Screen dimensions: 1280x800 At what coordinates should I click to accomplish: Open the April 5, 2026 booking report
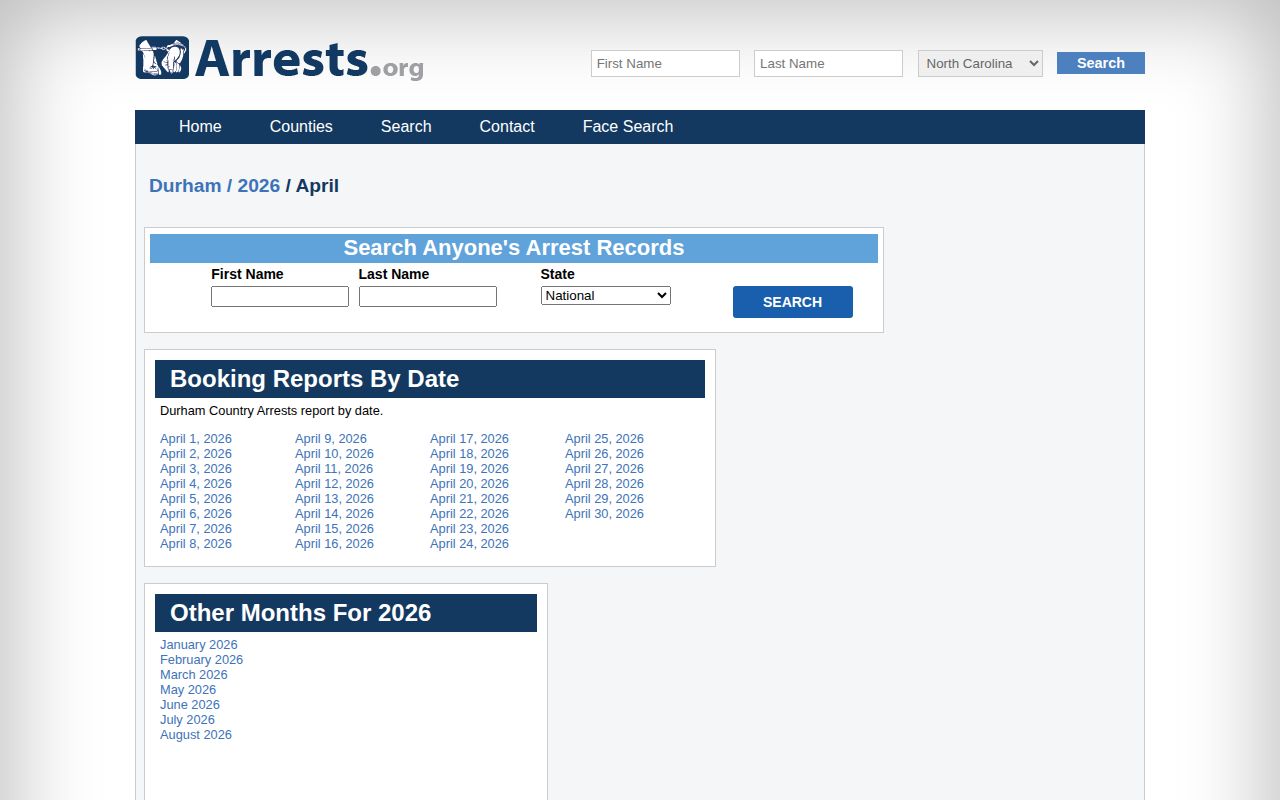pos(196,499)
